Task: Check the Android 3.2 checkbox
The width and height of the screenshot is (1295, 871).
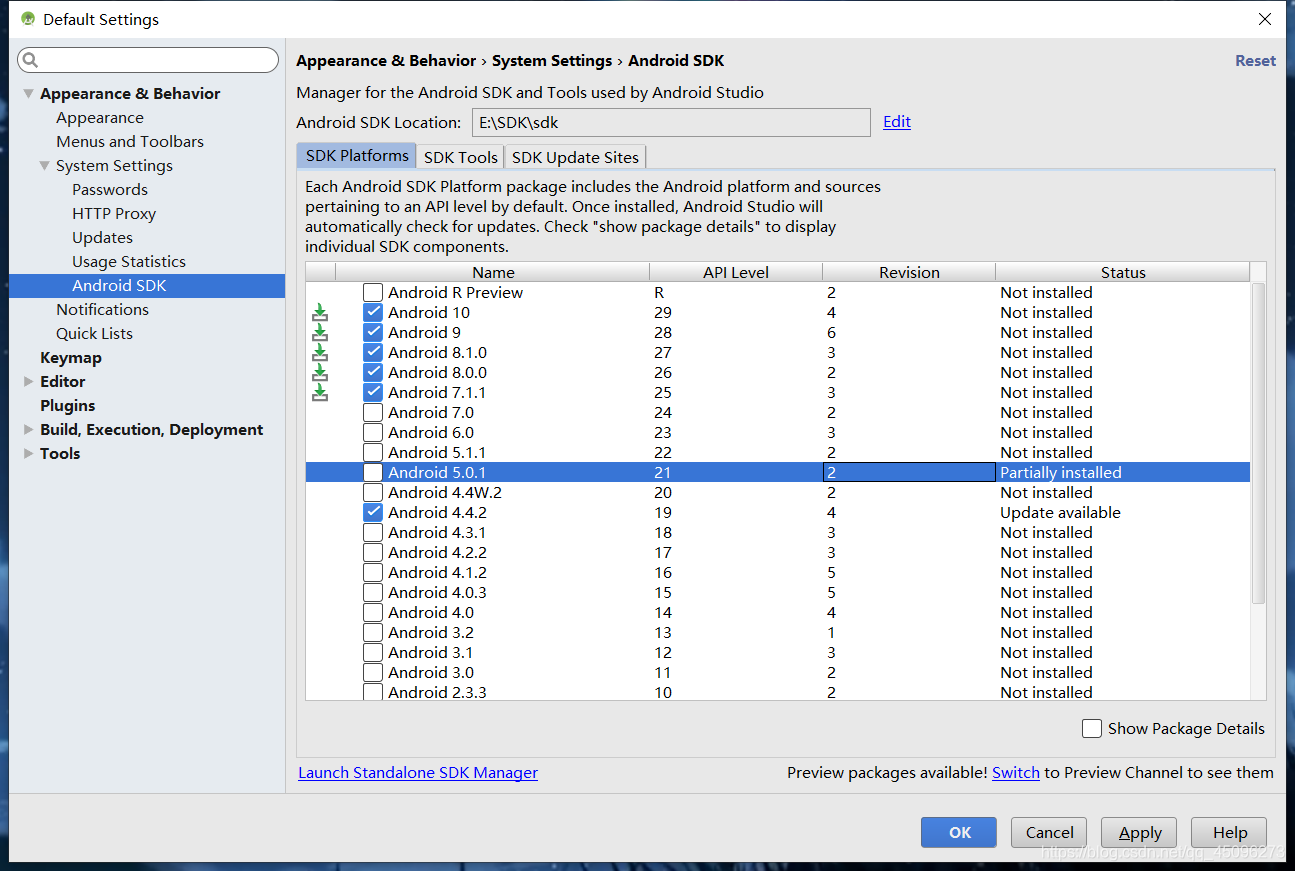Action: pyautogui.click(x=373, y=632)
